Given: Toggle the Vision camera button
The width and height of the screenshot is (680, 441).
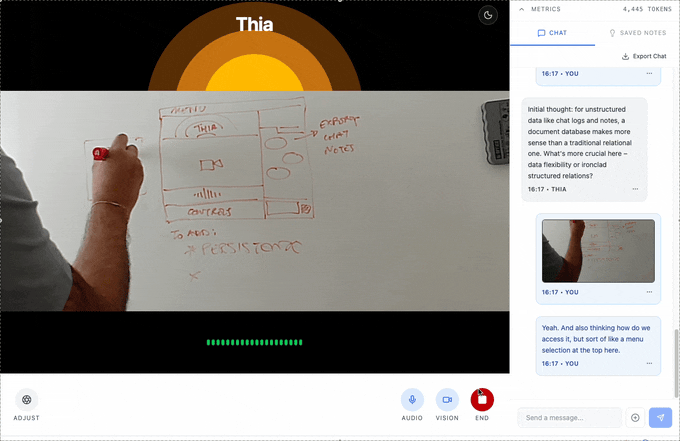Looking at the screenshot, I should [x=447, y=399].
